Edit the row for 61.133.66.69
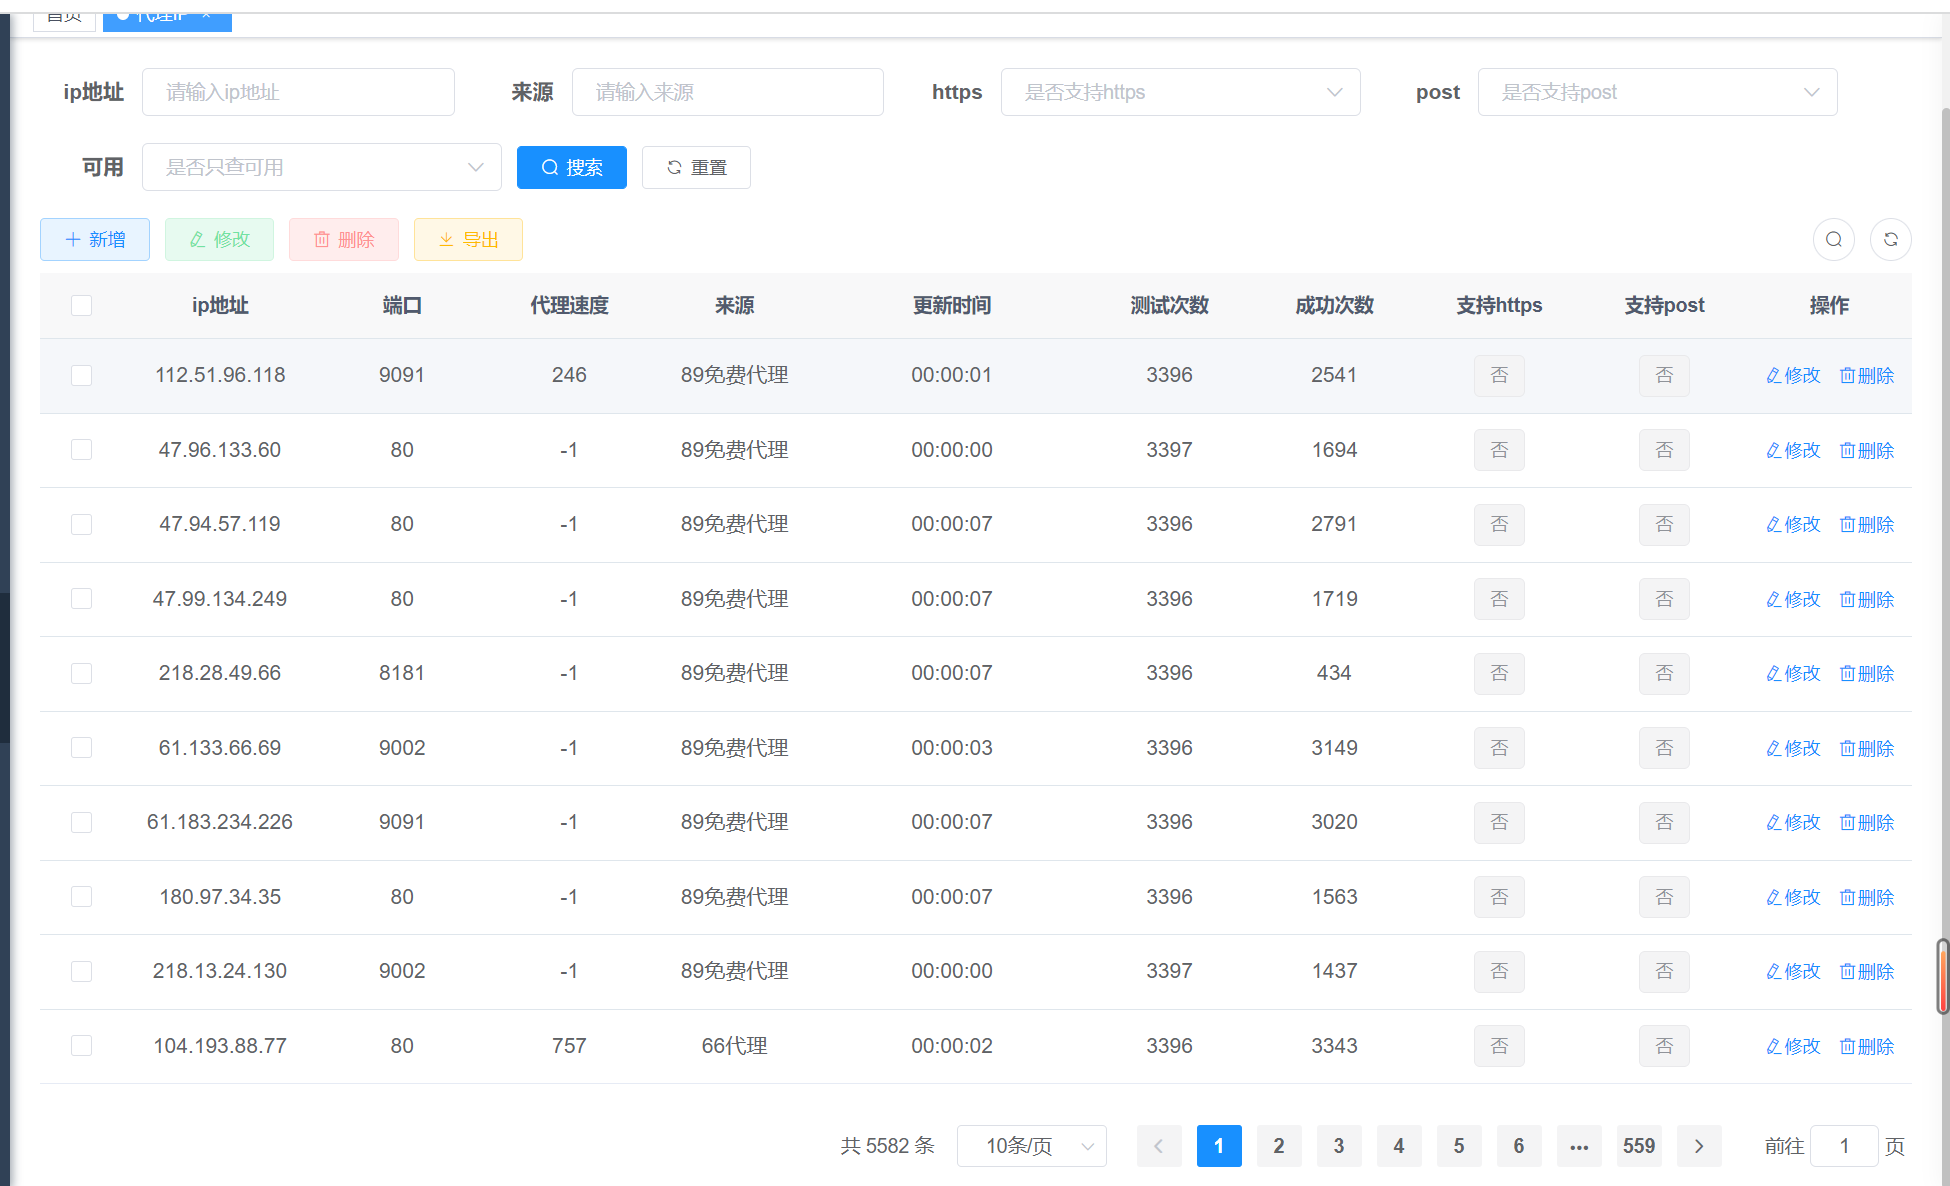Image resolution: width=1950 pixels, height=1186 pixels. pos(1793,748)
